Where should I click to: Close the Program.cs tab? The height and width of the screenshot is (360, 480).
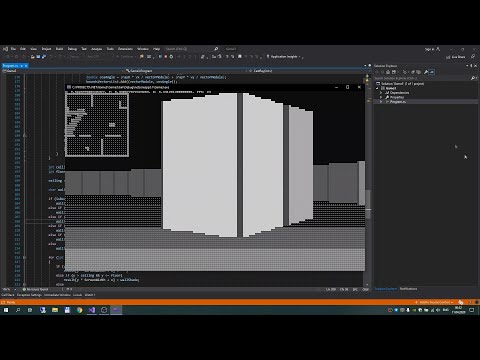[26, 66]
